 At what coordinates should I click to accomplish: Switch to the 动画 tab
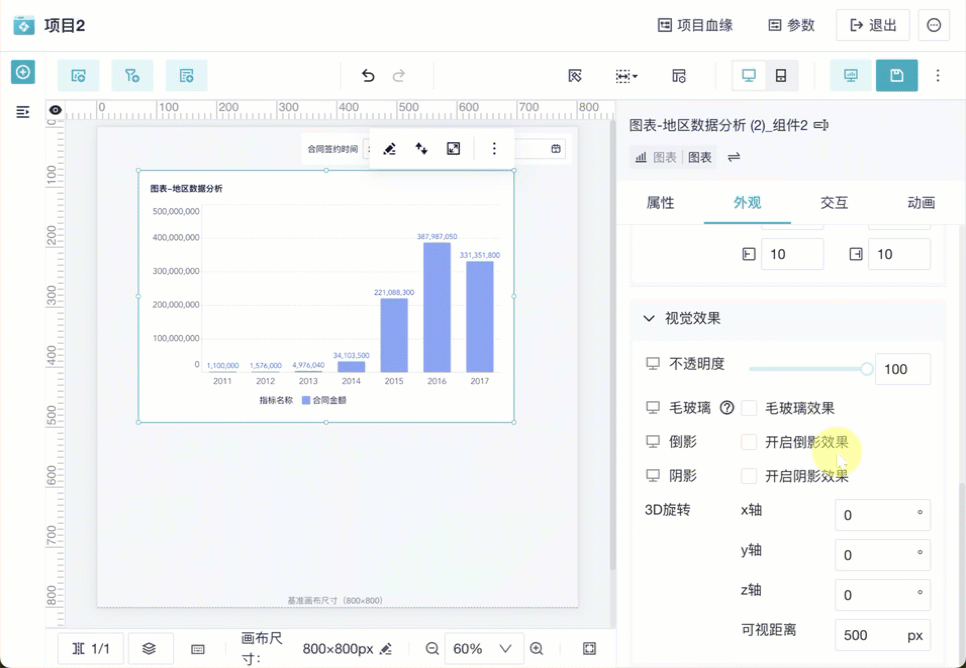(921, 203)
